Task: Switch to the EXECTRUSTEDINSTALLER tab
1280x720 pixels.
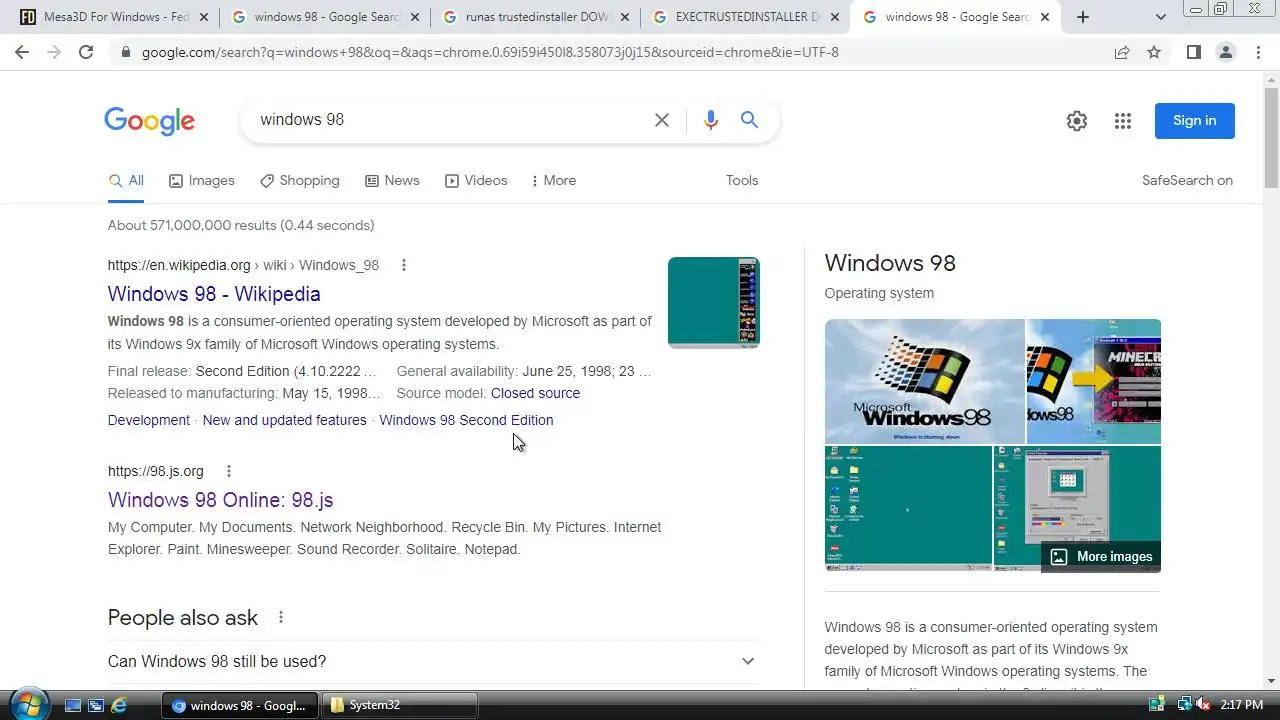Action: pos(746,17)
